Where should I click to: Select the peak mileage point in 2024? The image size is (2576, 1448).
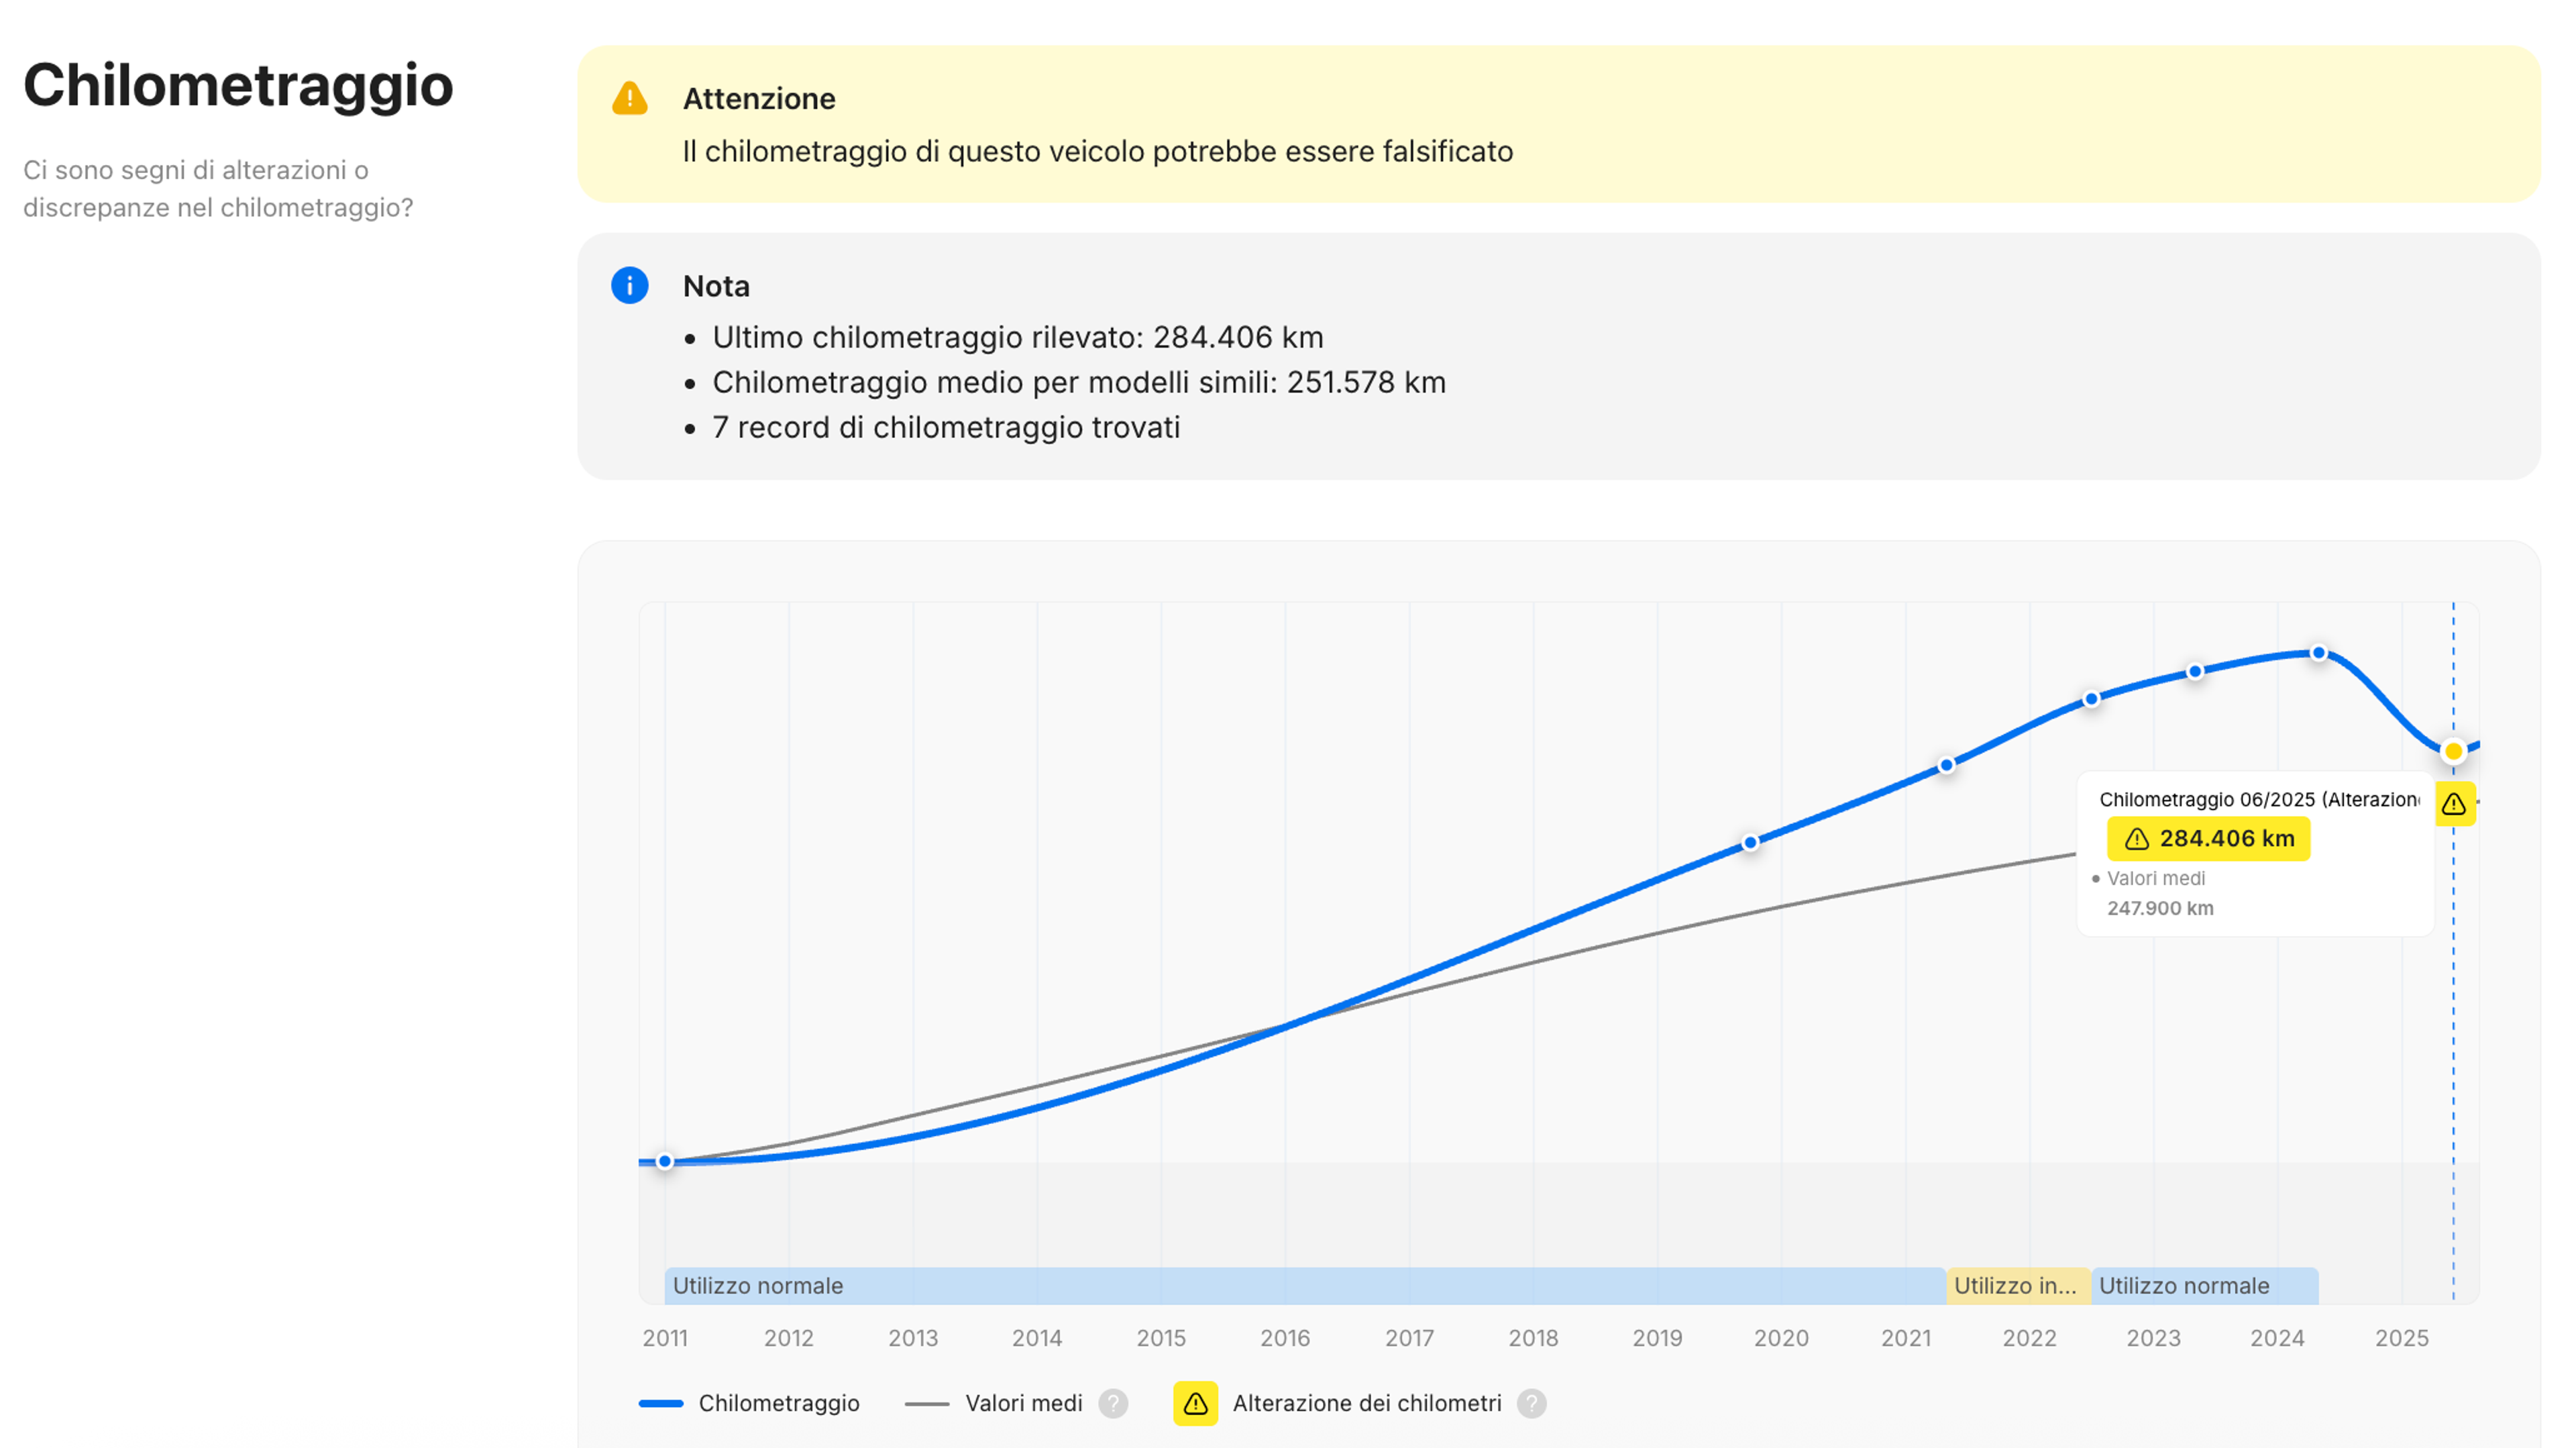(2318, 653)
